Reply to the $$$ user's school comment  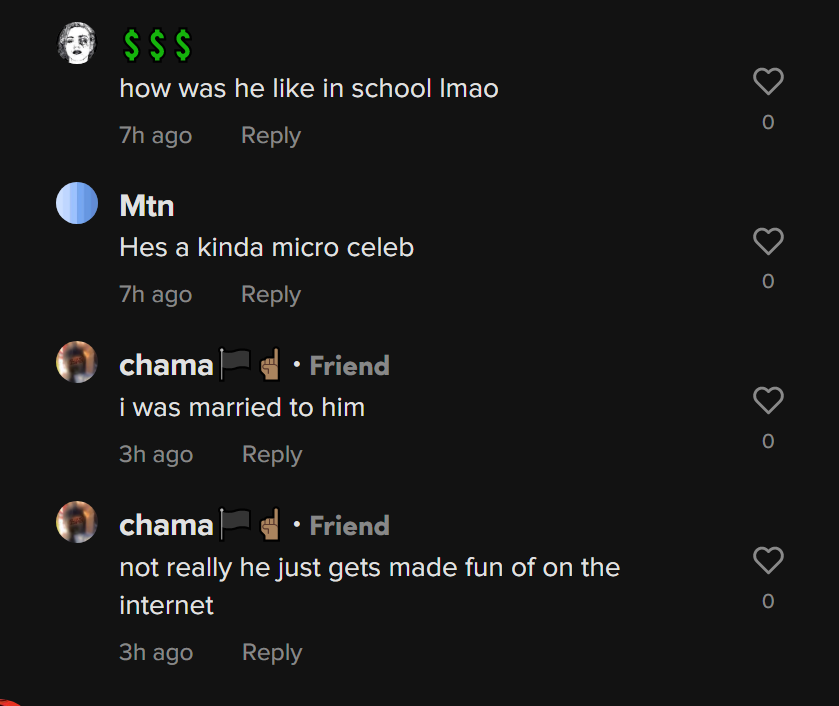click(x=270, y=135)
